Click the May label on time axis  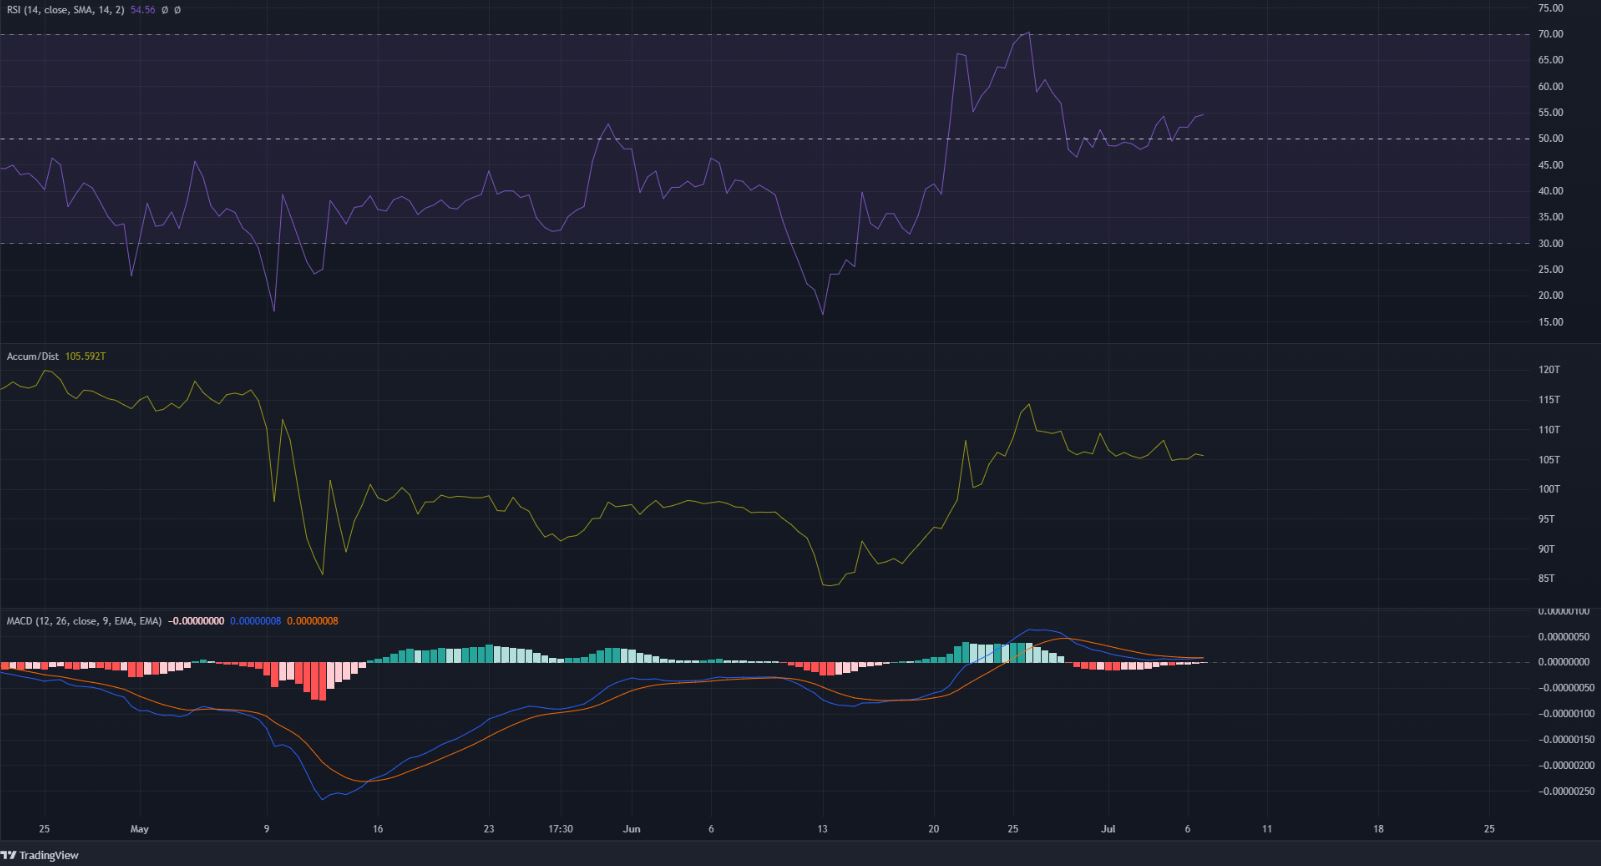coord(140,829)
